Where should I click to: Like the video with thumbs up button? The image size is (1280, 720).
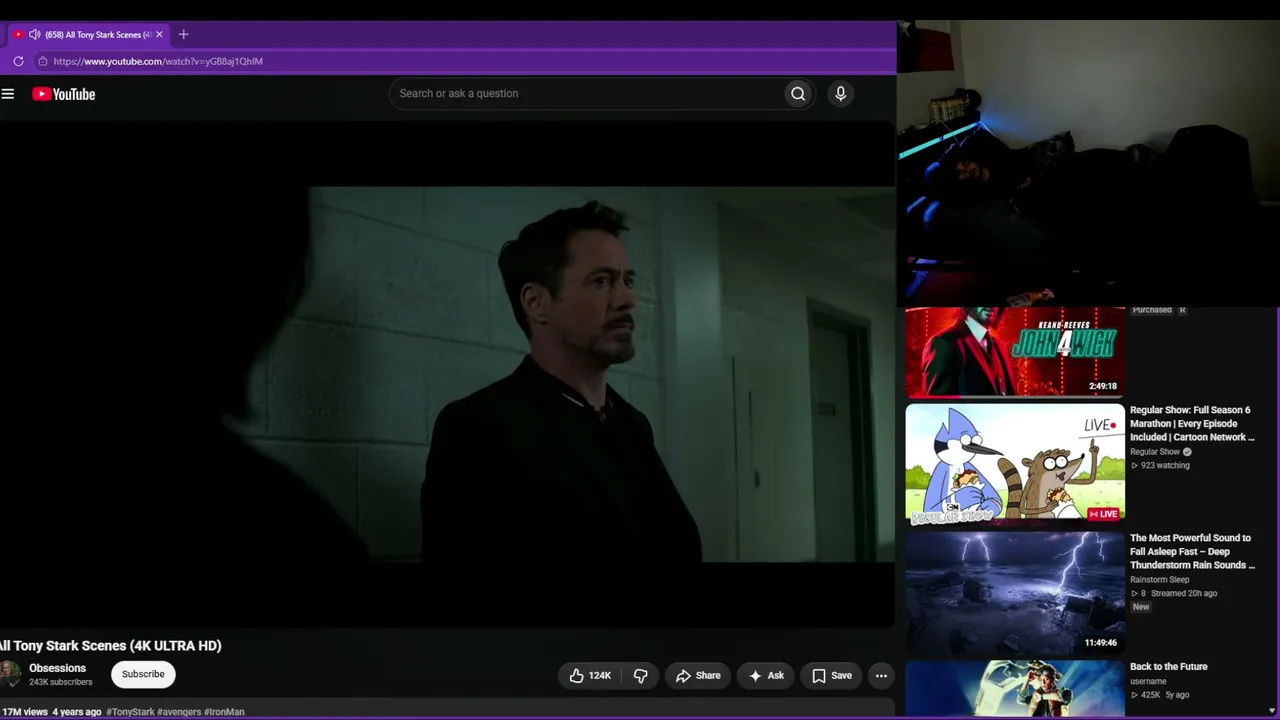click(590, 676)
